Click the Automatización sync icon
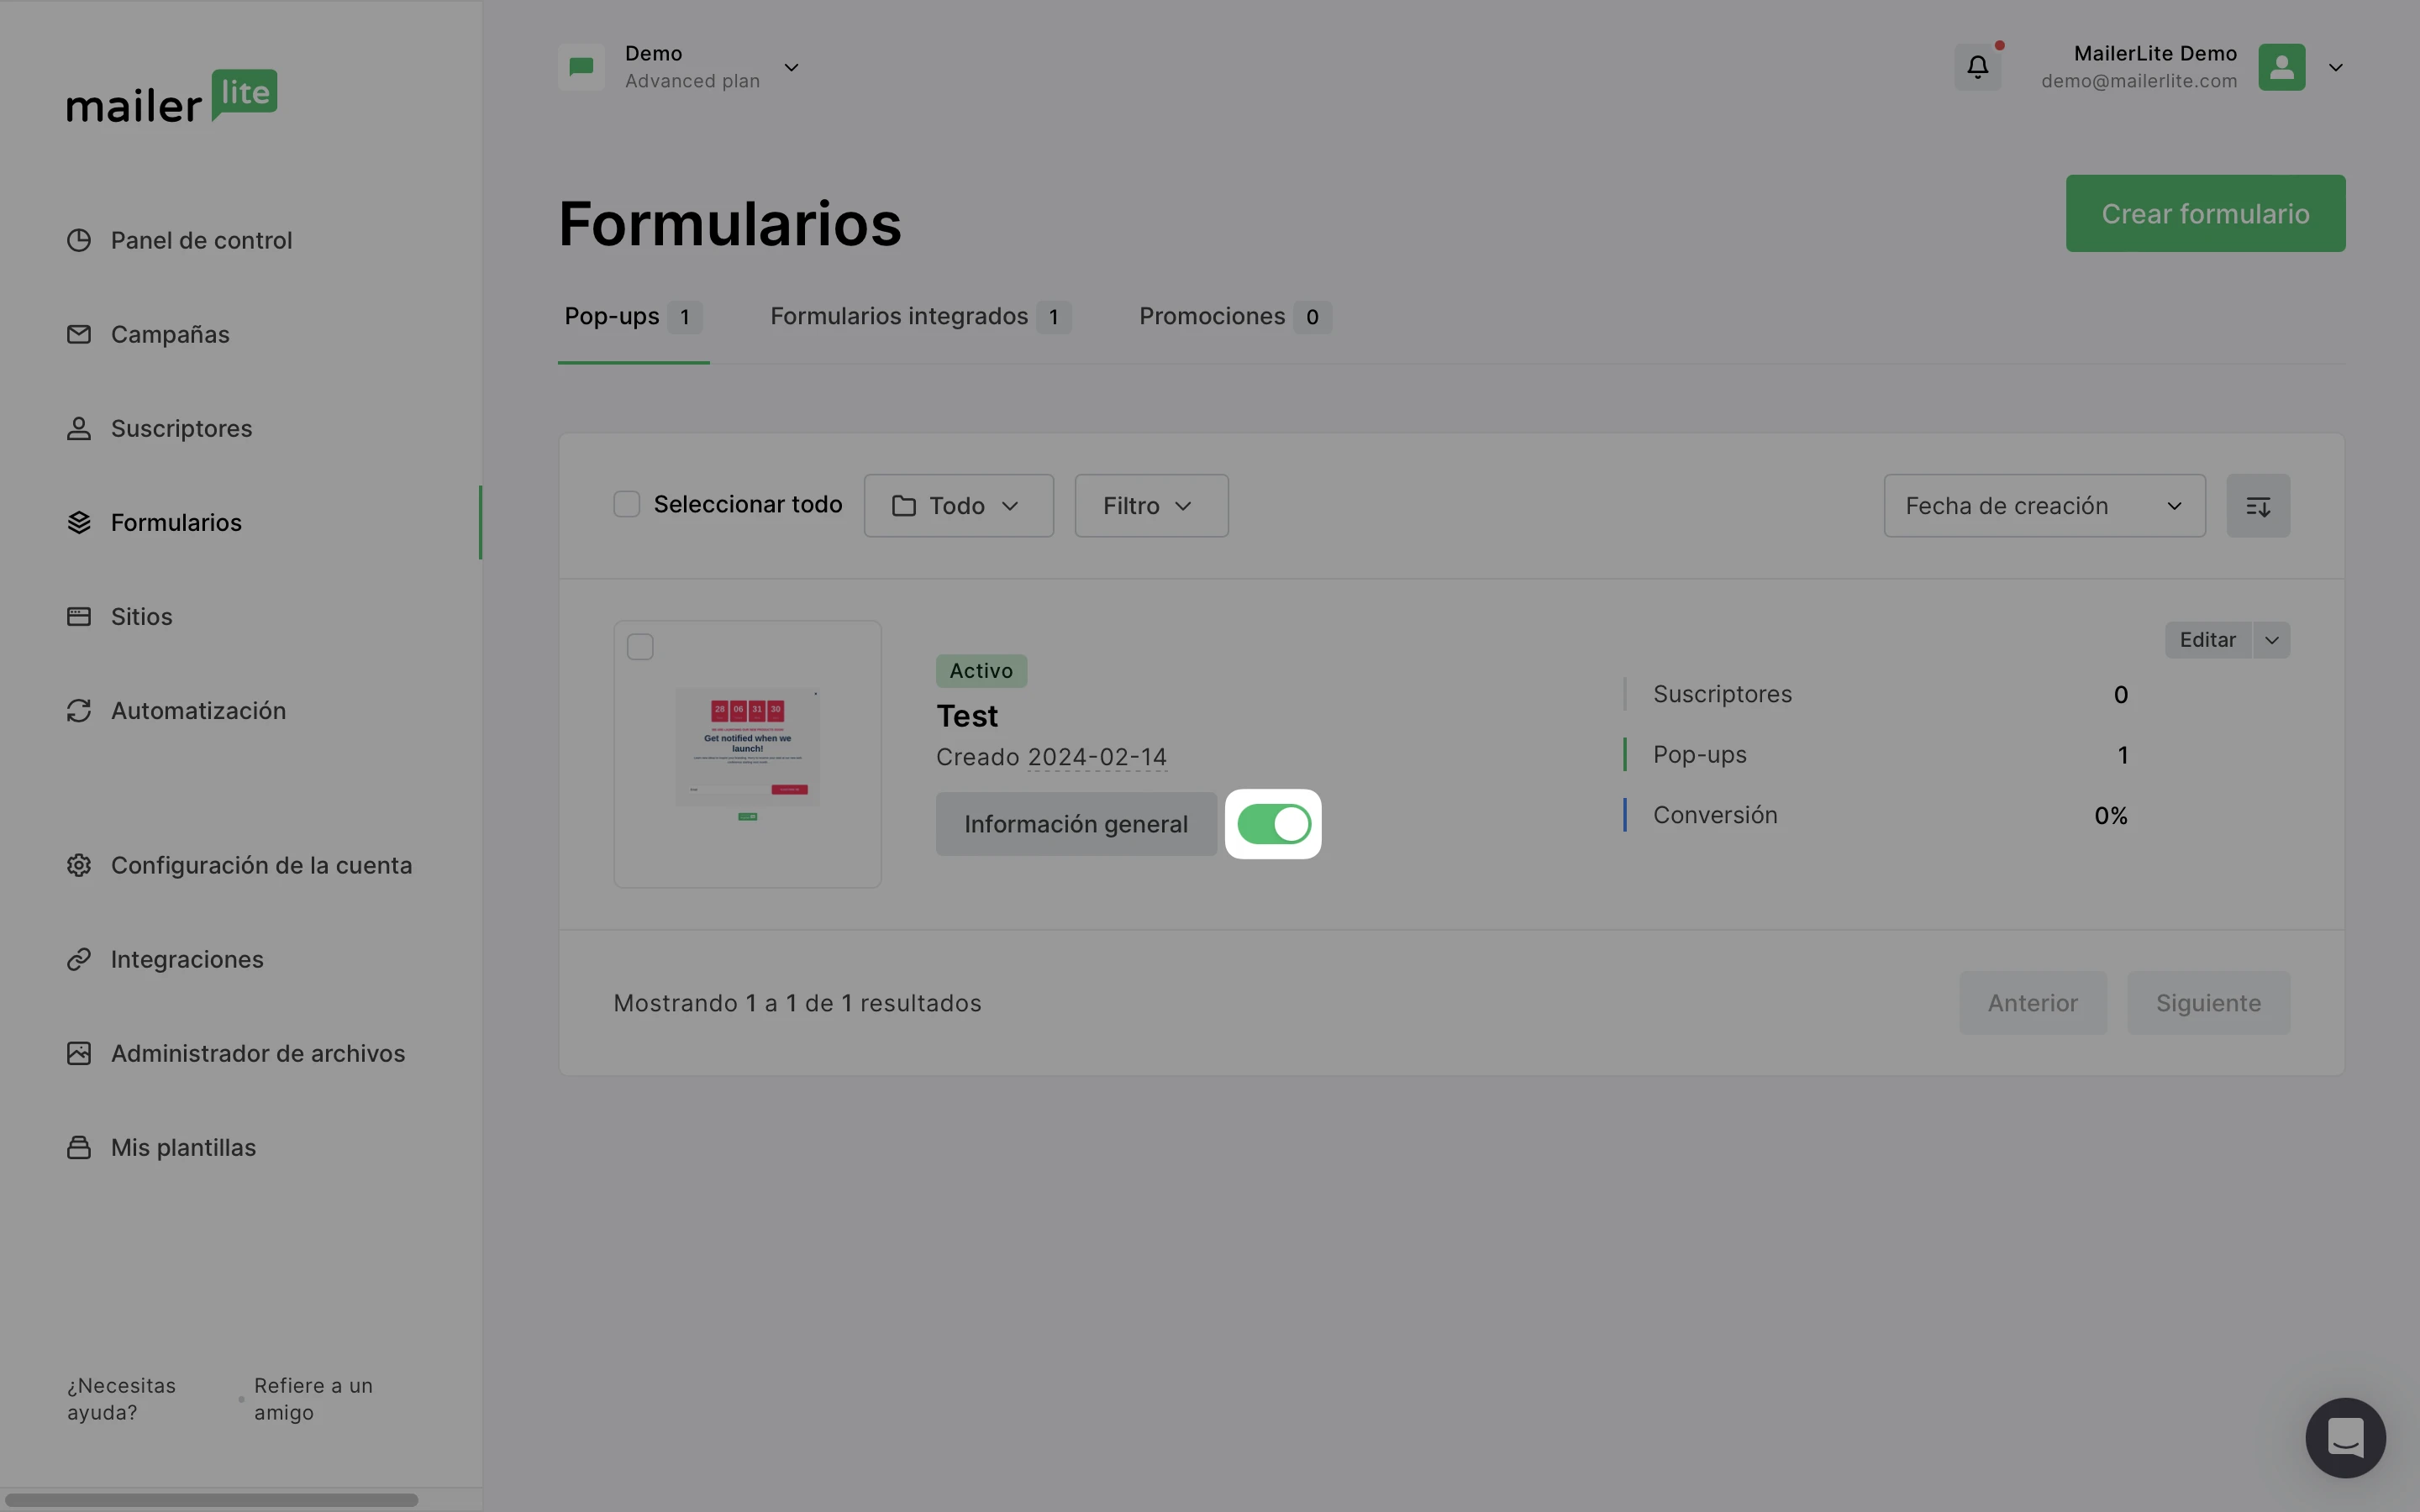 click(79, 711)
